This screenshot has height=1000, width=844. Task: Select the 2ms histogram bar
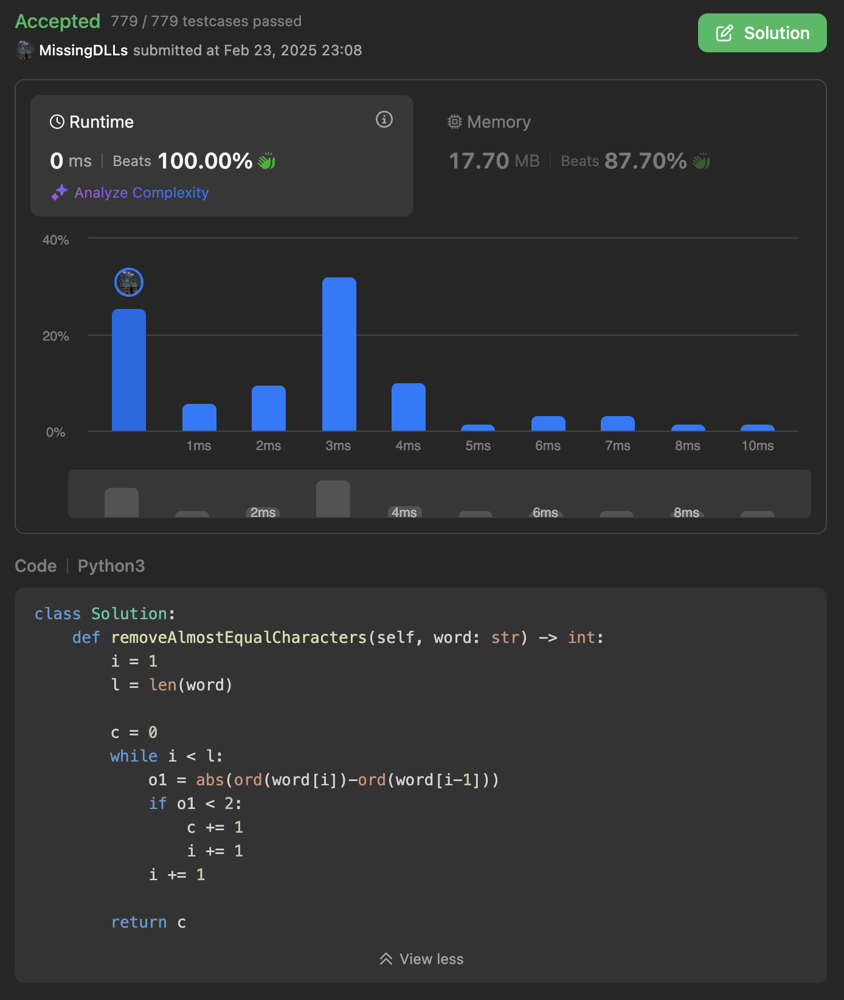269,409
